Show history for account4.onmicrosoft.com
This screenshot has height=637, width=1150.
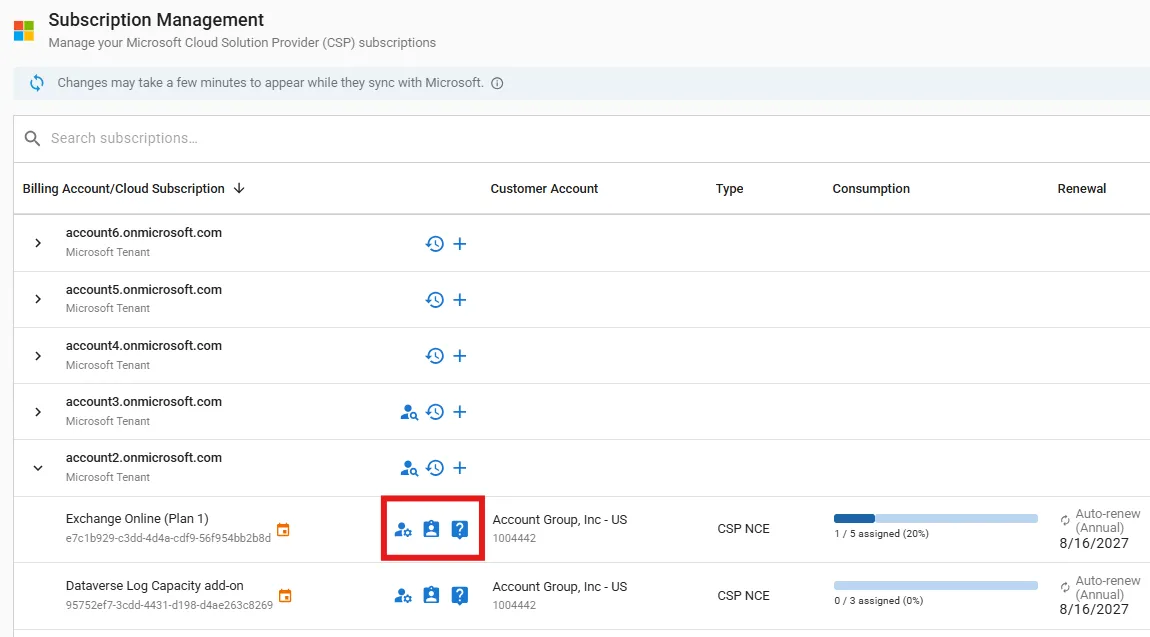[x=435, y=356]
